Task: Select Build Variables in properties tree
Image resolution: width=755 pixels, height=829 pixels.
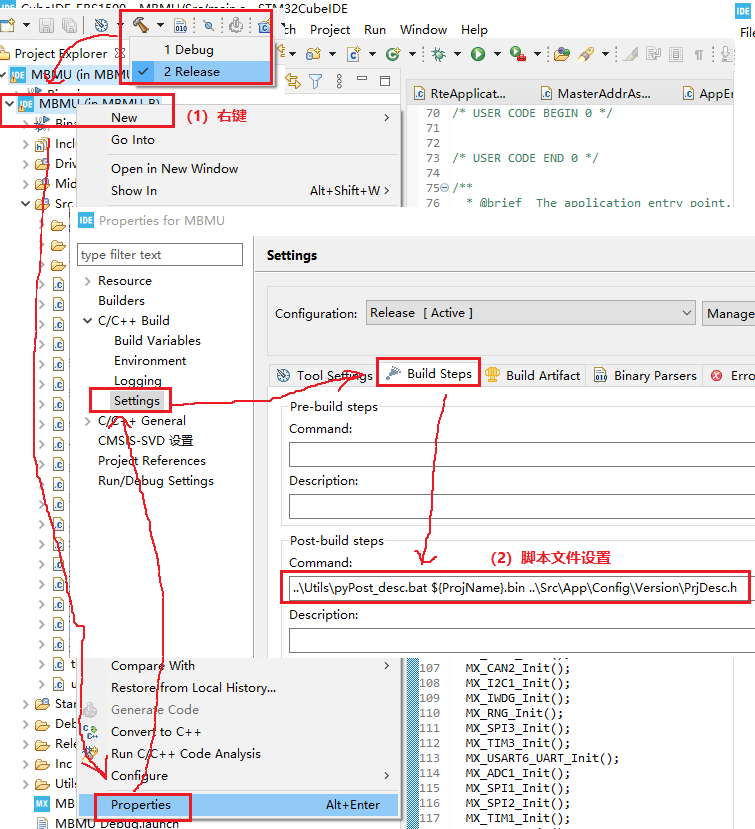Action: pyautogui.click(x=157, y=341)
